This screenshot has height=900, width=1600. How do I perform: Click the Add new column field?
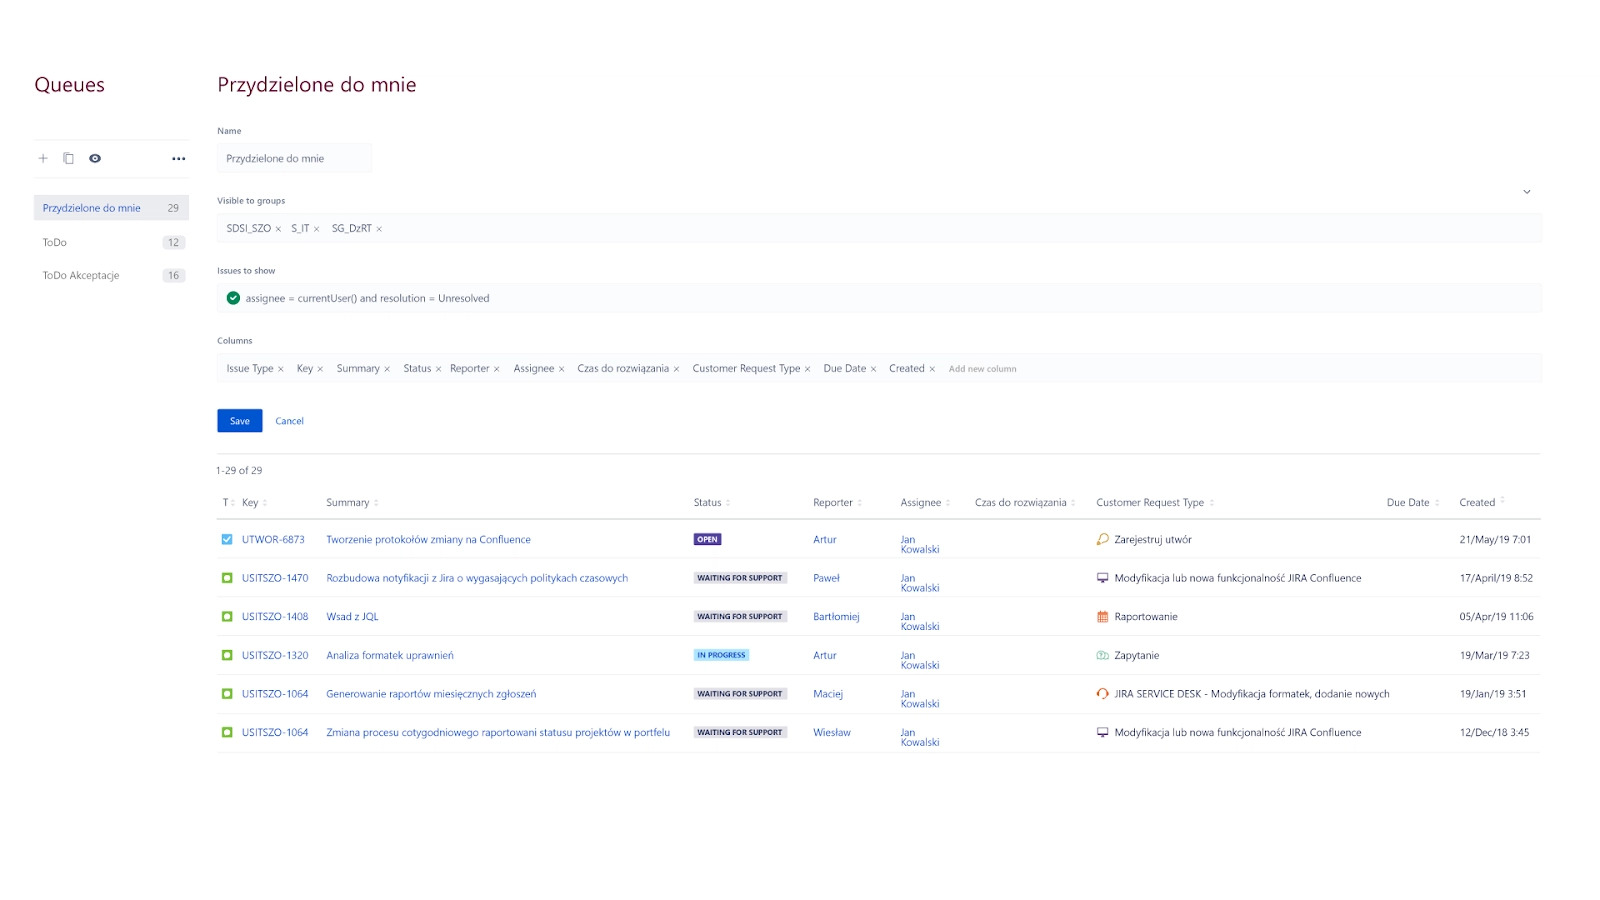click(x=982, y=369)
